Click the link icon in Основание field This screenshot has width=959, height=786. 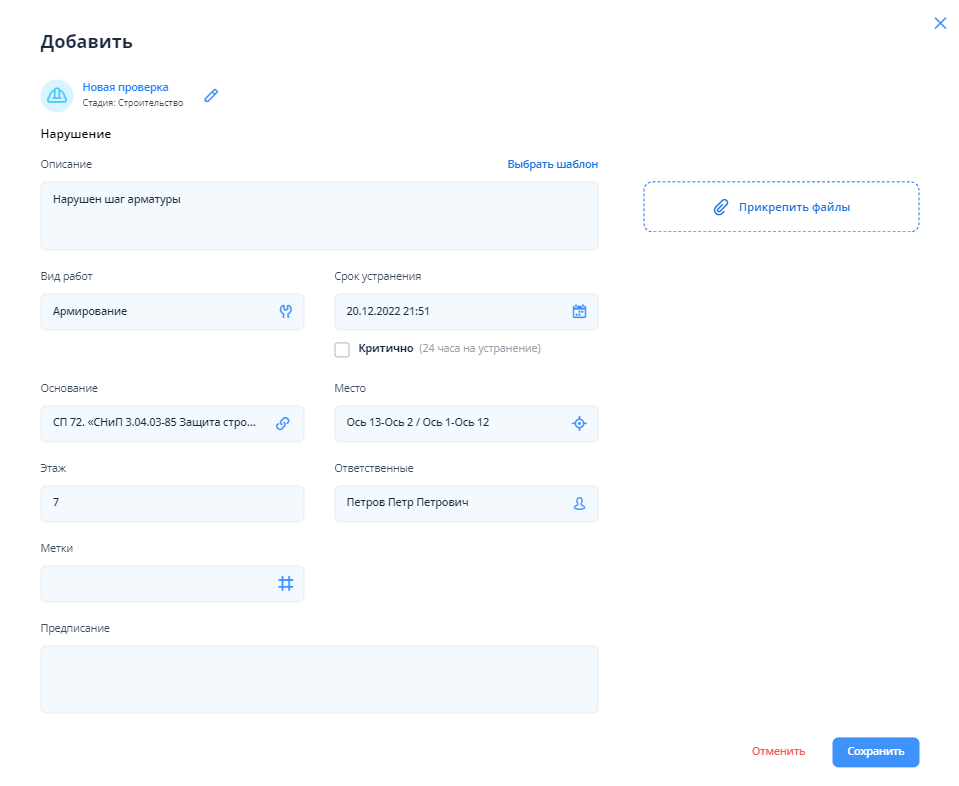283,423
